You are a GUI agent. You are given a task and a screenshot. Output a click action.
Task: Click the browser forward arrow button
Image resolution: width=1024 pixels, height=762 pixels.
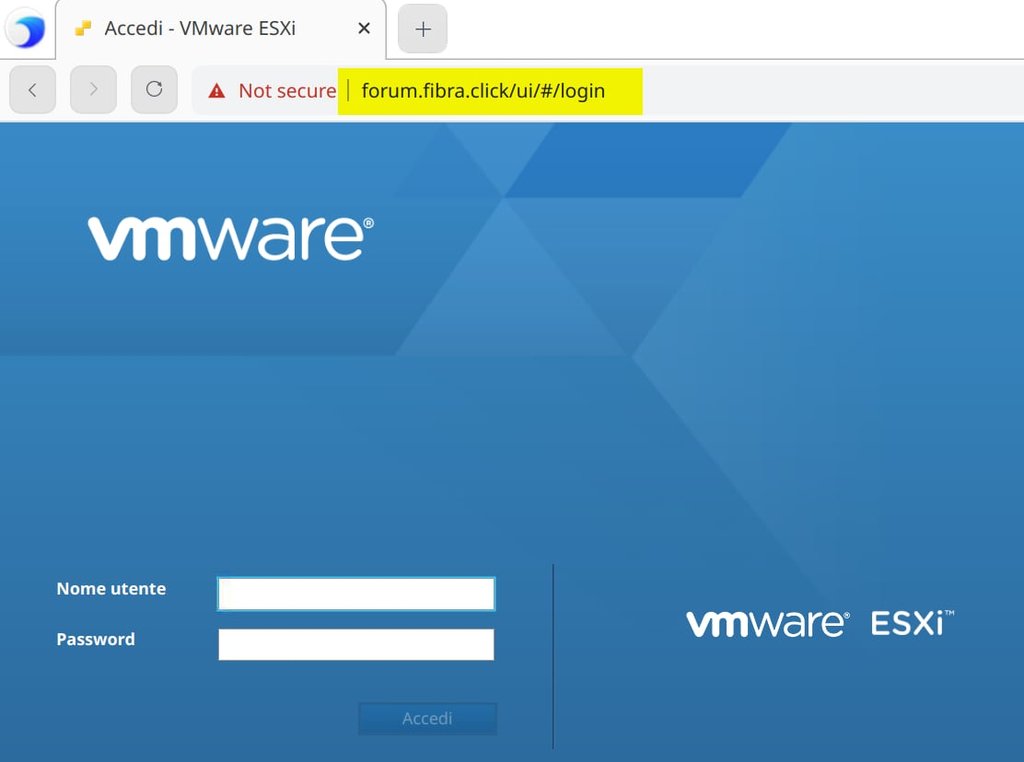click(93, 89)
